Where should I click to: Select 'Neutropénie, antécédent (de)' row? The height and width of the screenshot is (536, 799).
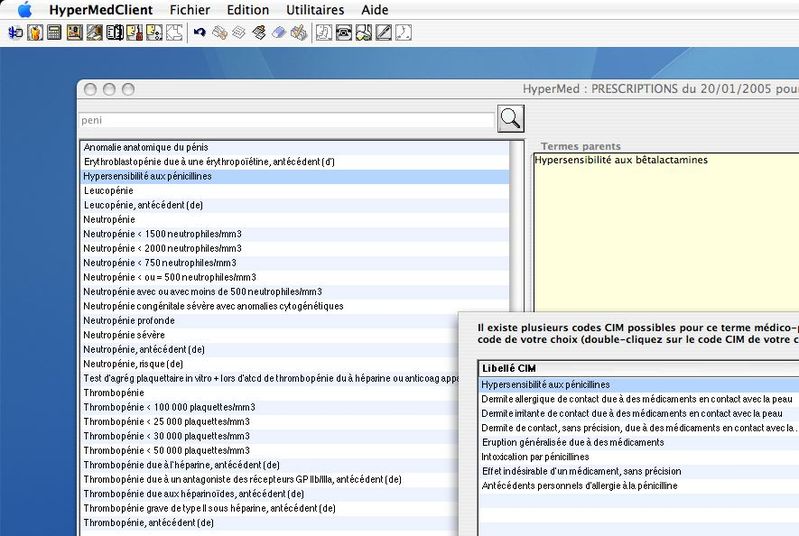270,350
